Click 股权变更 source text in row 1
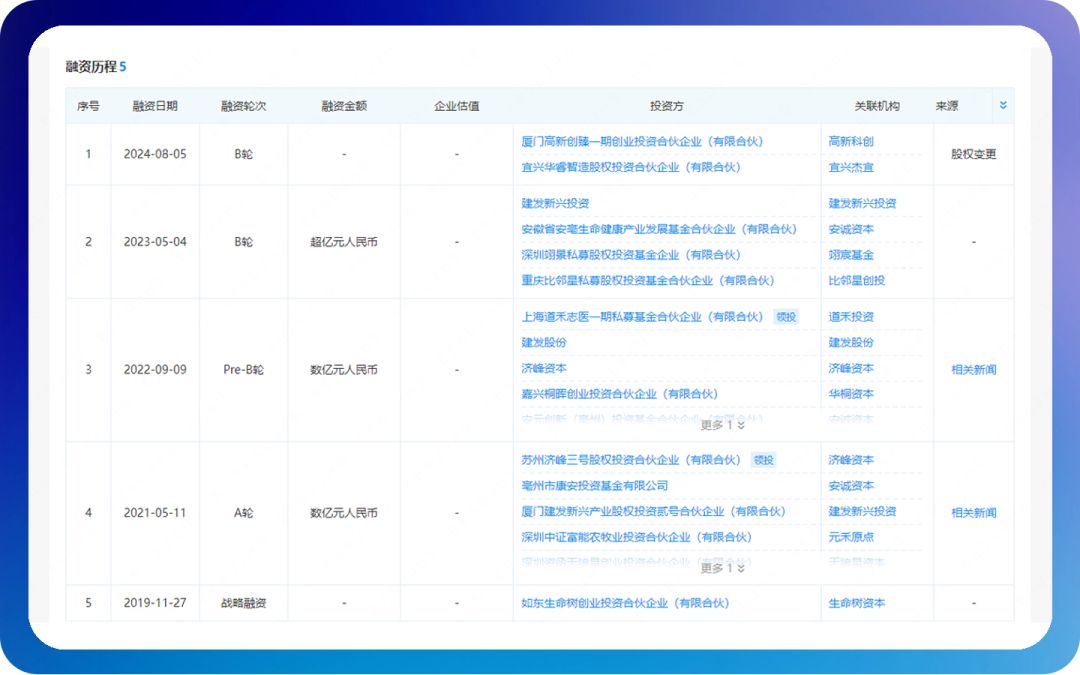Image resolution: width=1080 pixels, height=675 pixels. 973,154
